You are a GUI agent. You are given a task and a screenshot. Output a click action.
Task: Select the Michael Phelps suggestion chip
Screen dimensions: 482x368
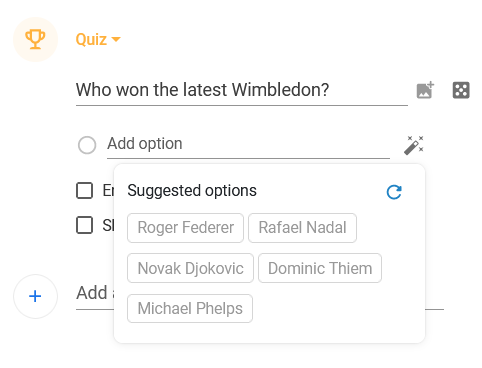(190, 308)
